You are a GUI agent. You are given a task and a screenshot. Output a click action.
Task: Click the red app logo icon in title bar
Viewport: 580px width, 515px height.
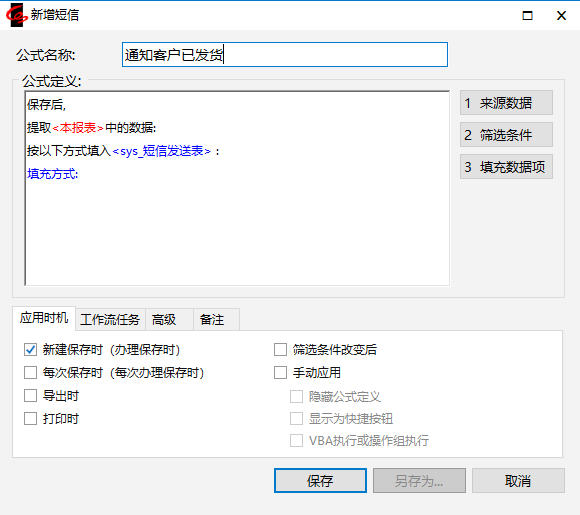[16, 15]
